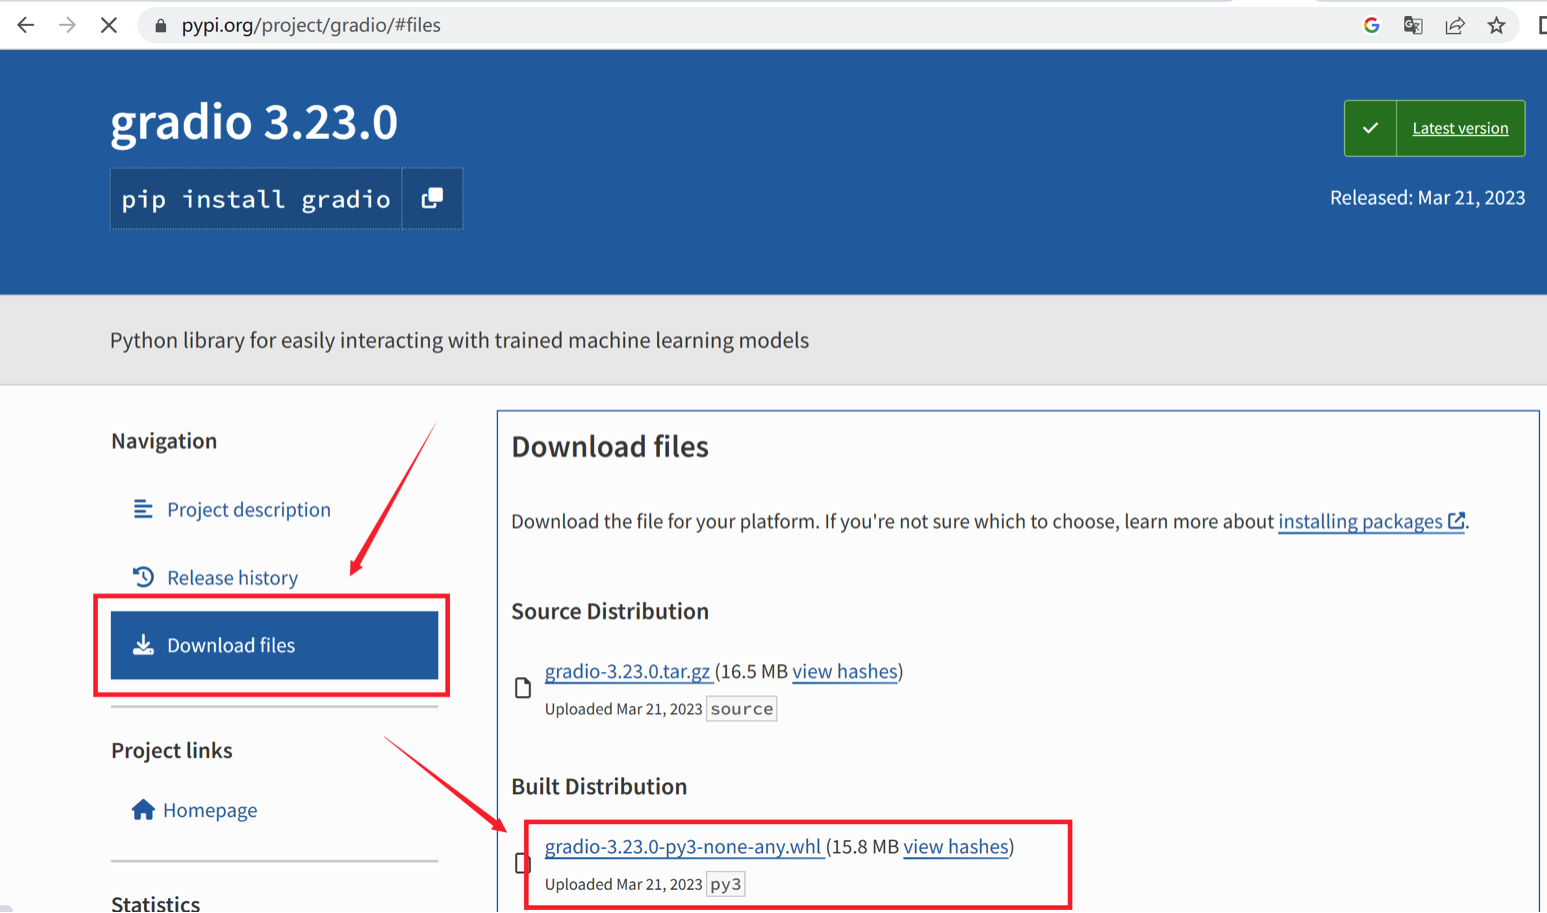The image size is (1547, 913).
Task: Click the share page icon
Action: (1455, 25)
